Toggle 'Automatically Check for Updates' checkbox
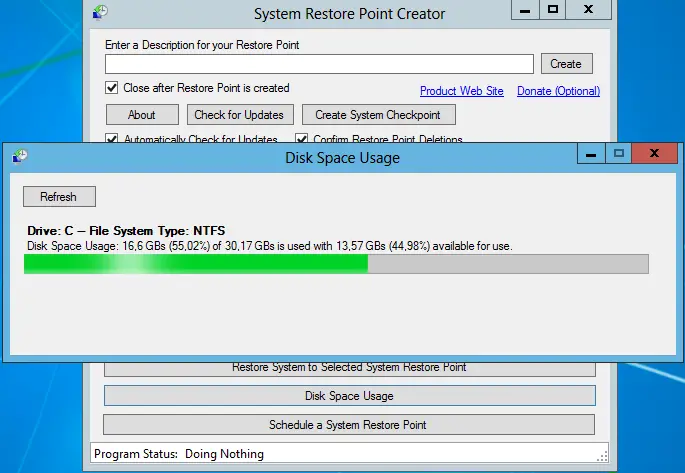This screenshot has height=473, width=685. [112, 139]
